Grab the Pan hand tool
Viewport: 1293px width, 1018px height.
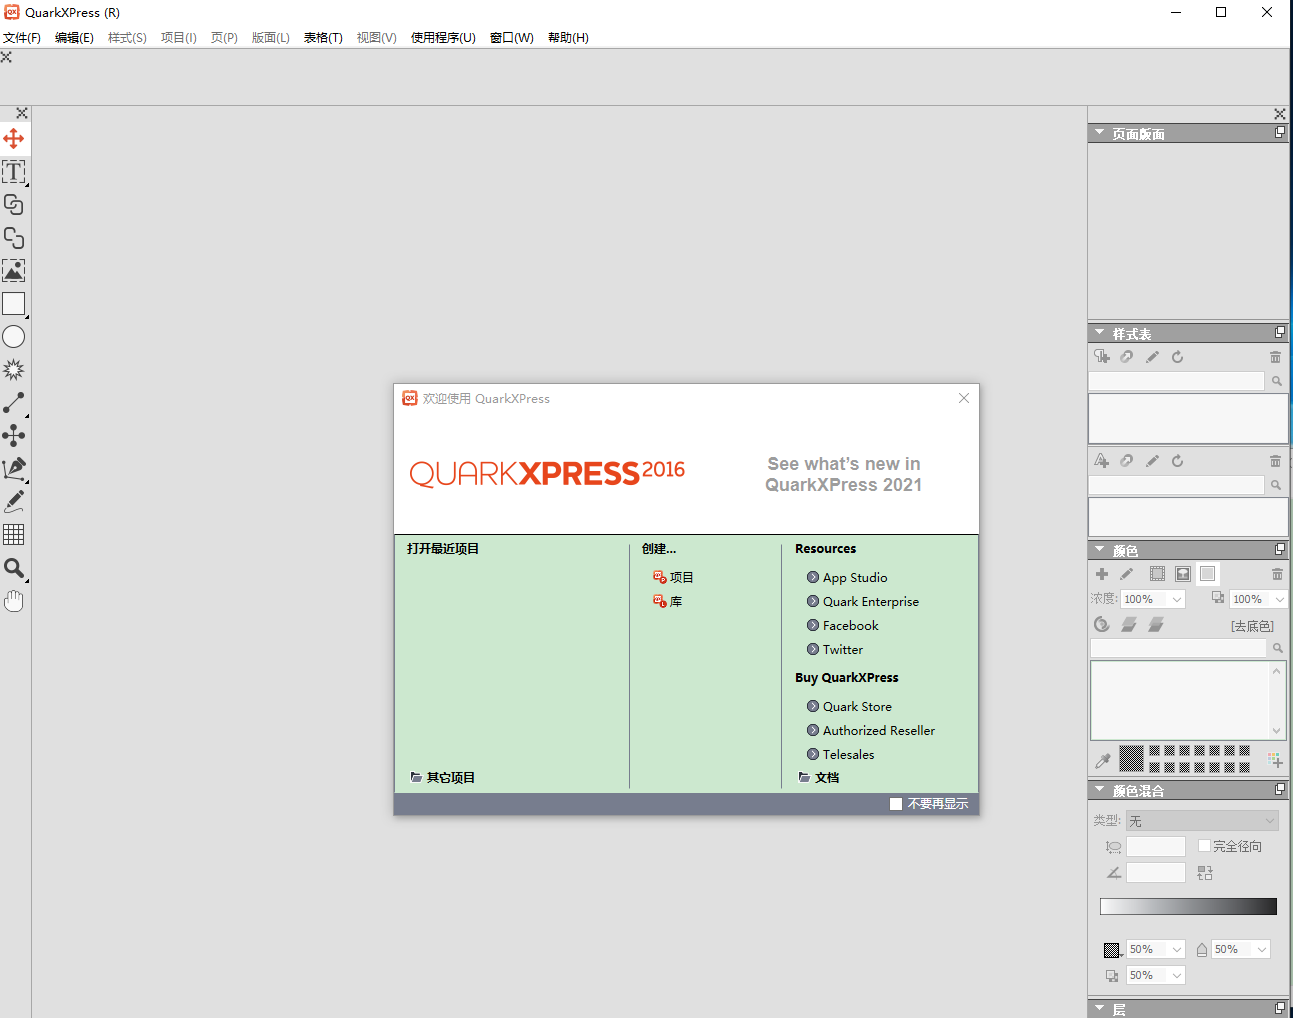point(14,601)
